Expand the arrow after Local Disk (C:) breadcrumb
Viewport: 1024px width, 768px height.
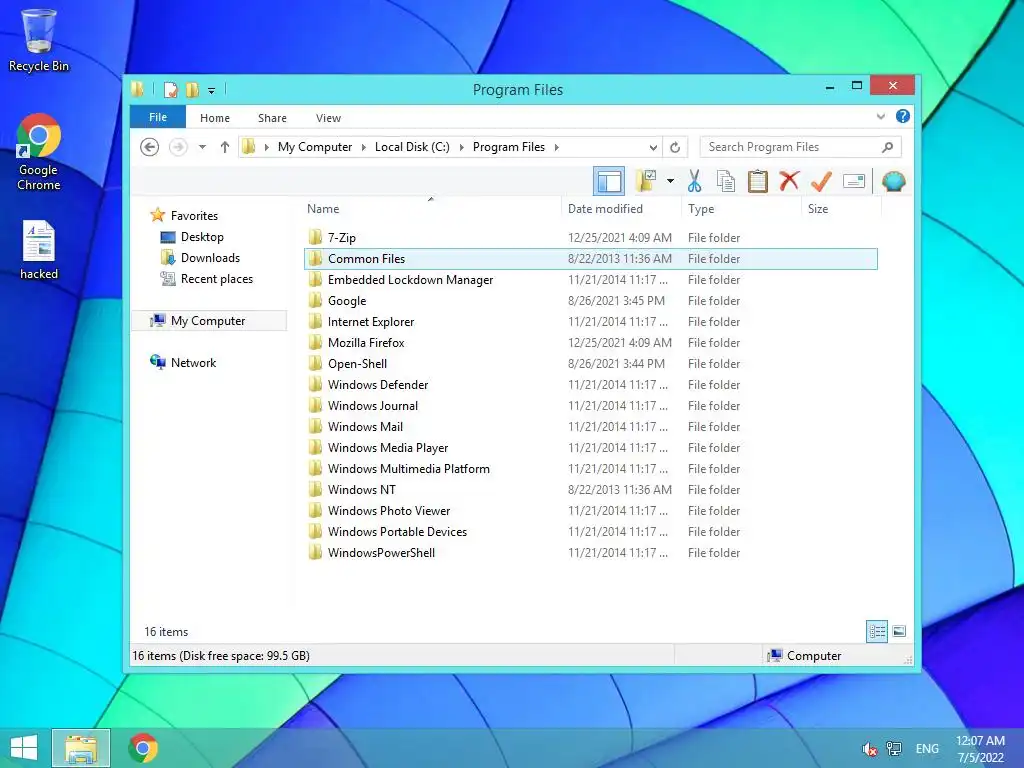462,147
